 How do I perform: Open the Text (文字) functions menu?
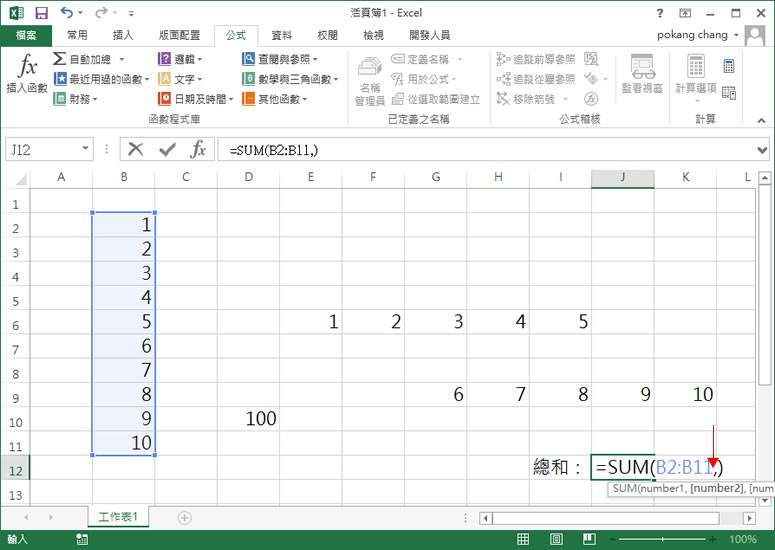[x=180, y=79]
